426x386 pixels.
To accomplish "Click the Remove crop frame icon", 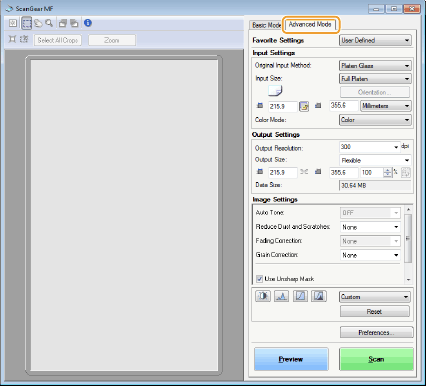I will [x=24, y=39].
